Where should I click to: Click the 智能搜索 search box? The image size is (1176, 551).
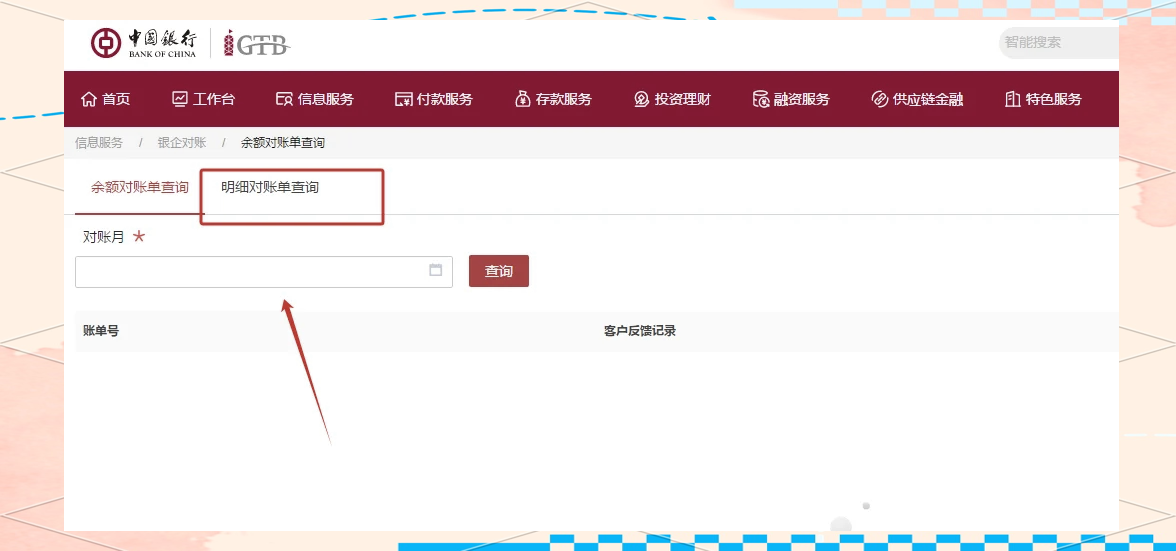tap(1059, 43)
